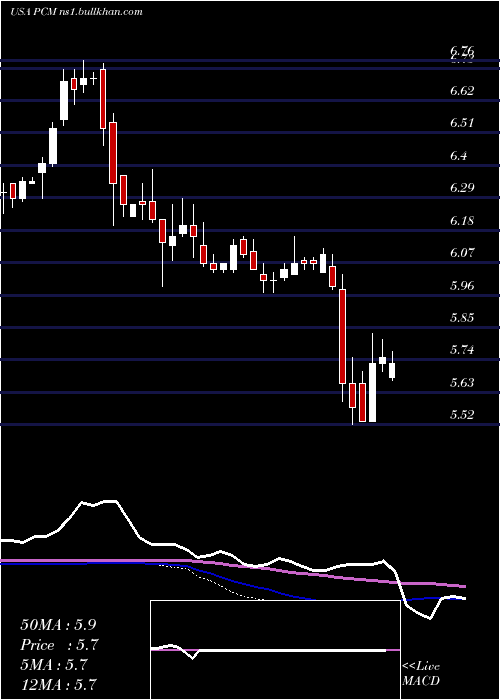Image resolution: width=500 pixels, height=700 pixels.
Task: Click the 6.07 price axis label
Action: tap(462, 253)
